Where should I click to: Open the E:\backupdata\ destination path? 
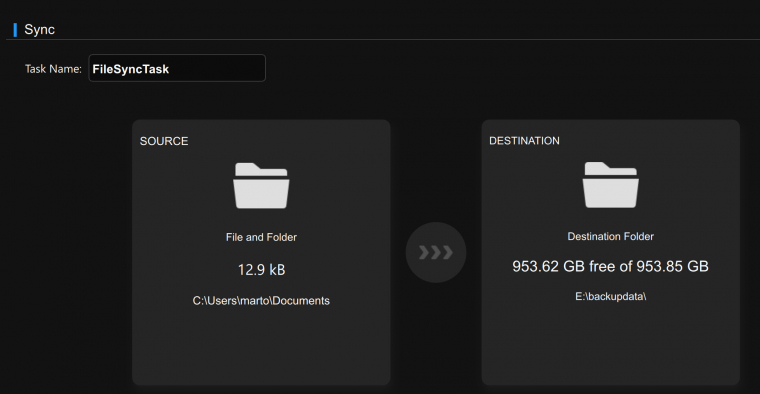(611, 296)
